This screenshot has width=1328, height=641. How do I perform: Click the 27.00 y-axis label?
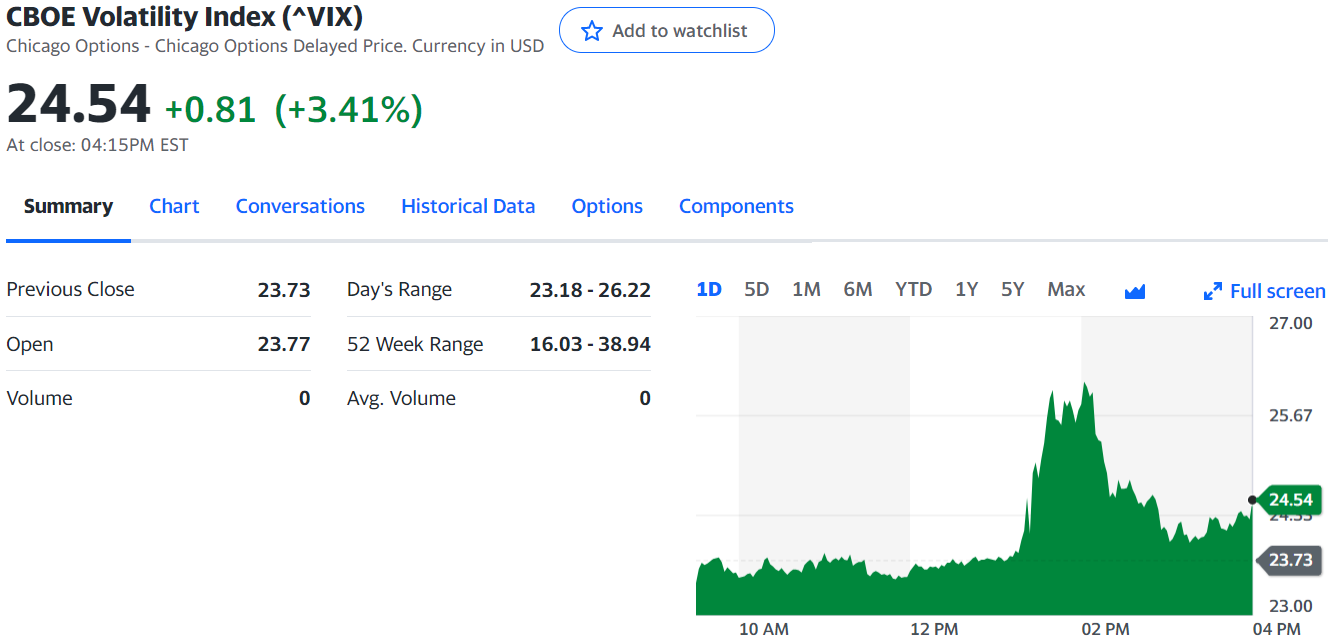1291,323
